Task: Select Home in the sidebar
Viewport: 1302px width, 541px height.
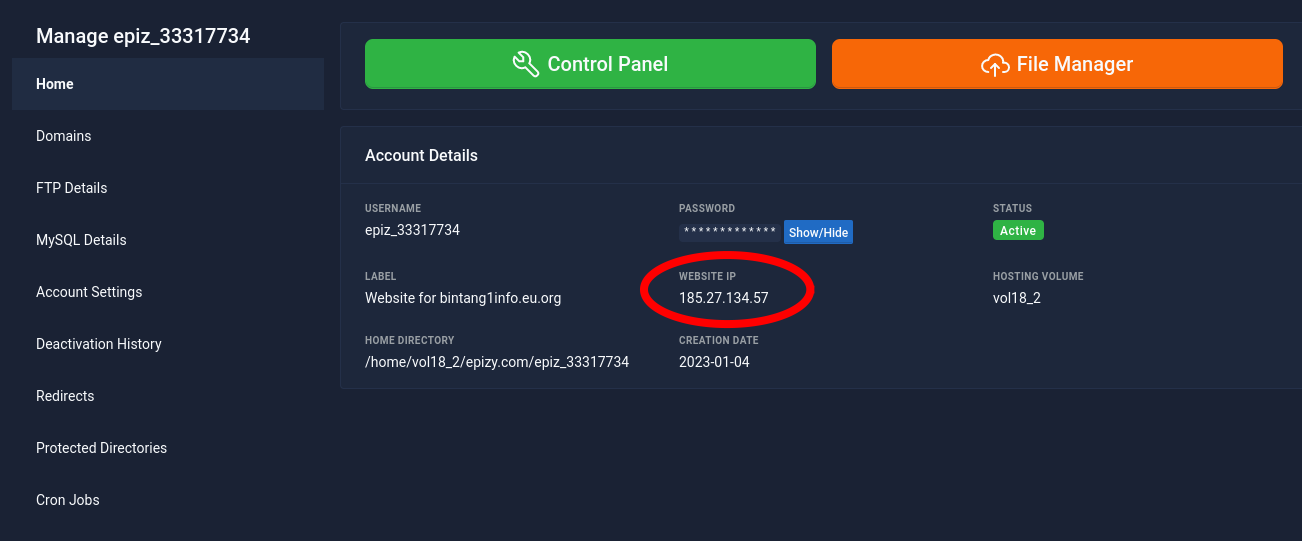Action: pos(55,84)
